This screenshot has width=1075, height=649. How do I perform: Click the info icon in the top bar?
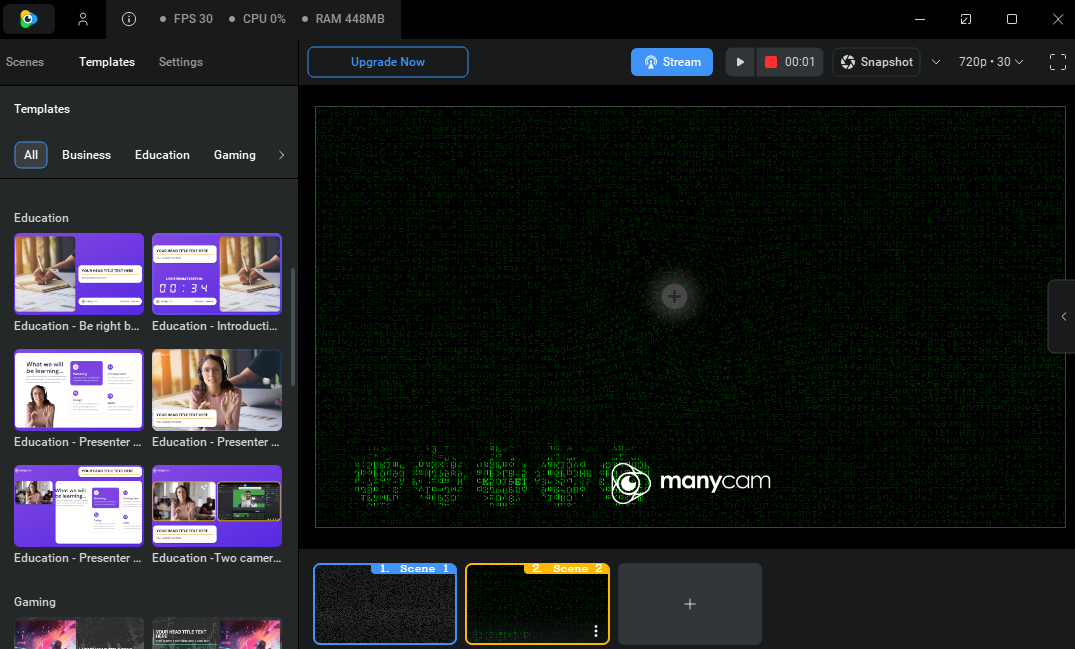(128, 18)
